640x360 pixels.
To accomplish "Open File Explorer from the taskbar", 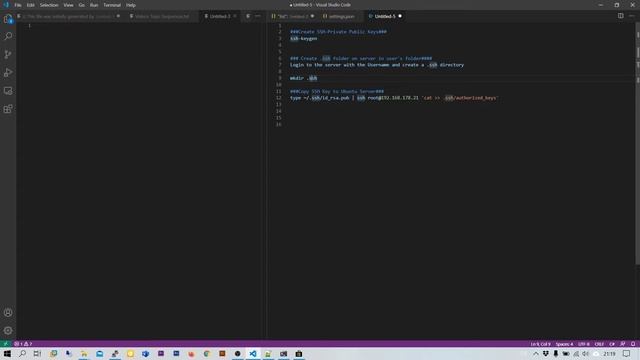I will (x=84, y=353).
